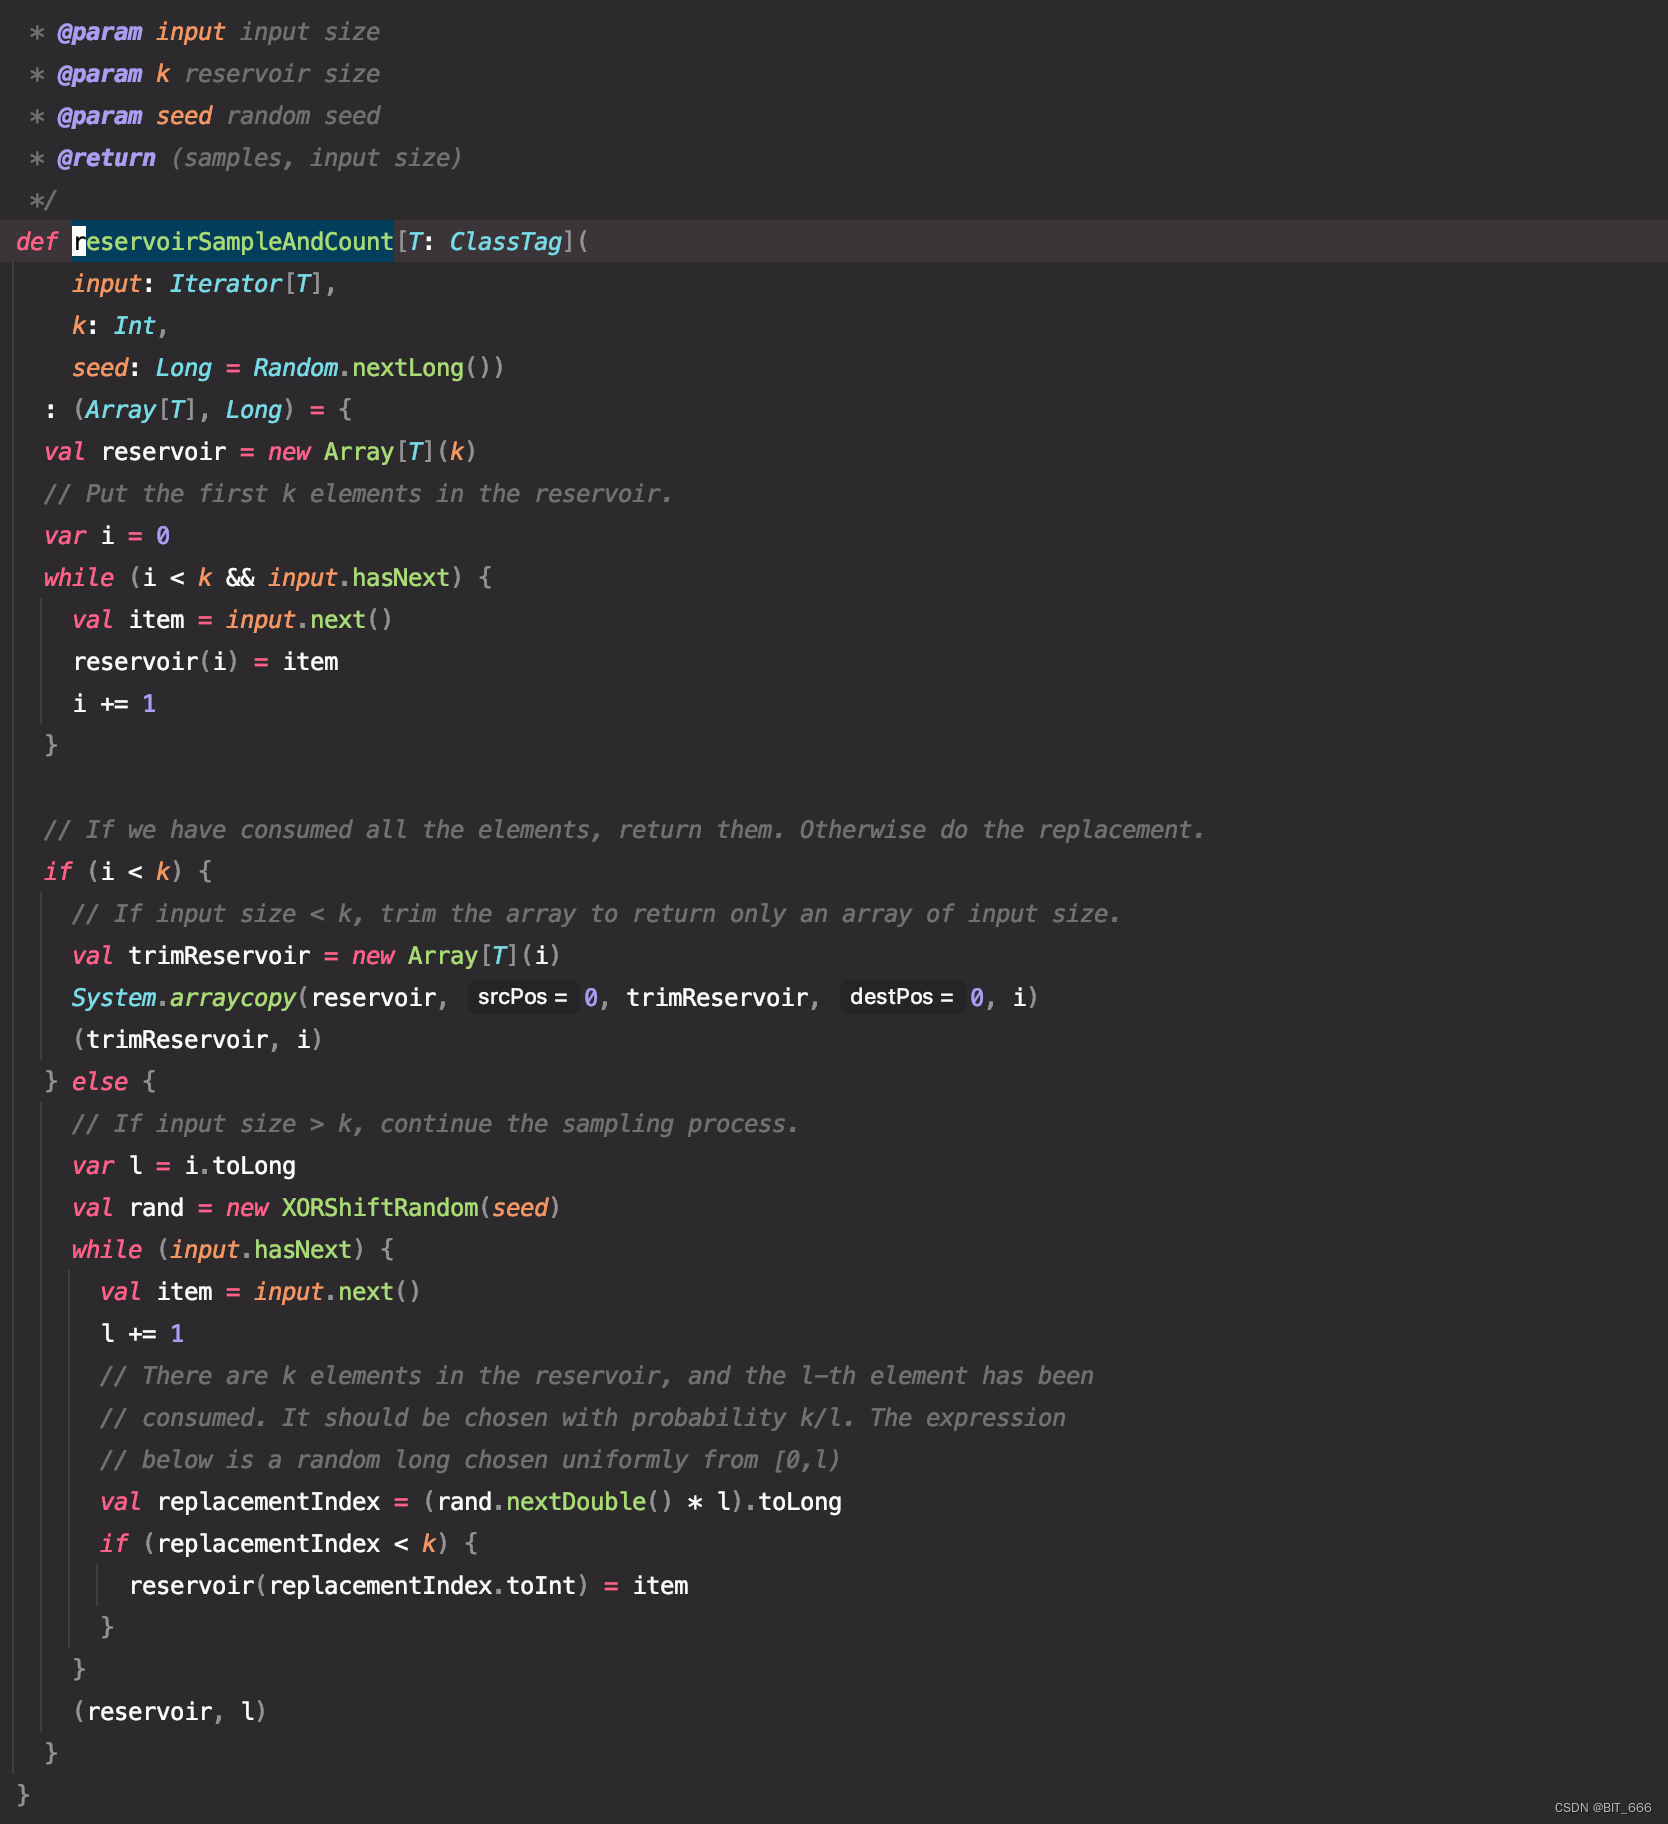Click XORShiftRandom constructor call

[420, 1208]
